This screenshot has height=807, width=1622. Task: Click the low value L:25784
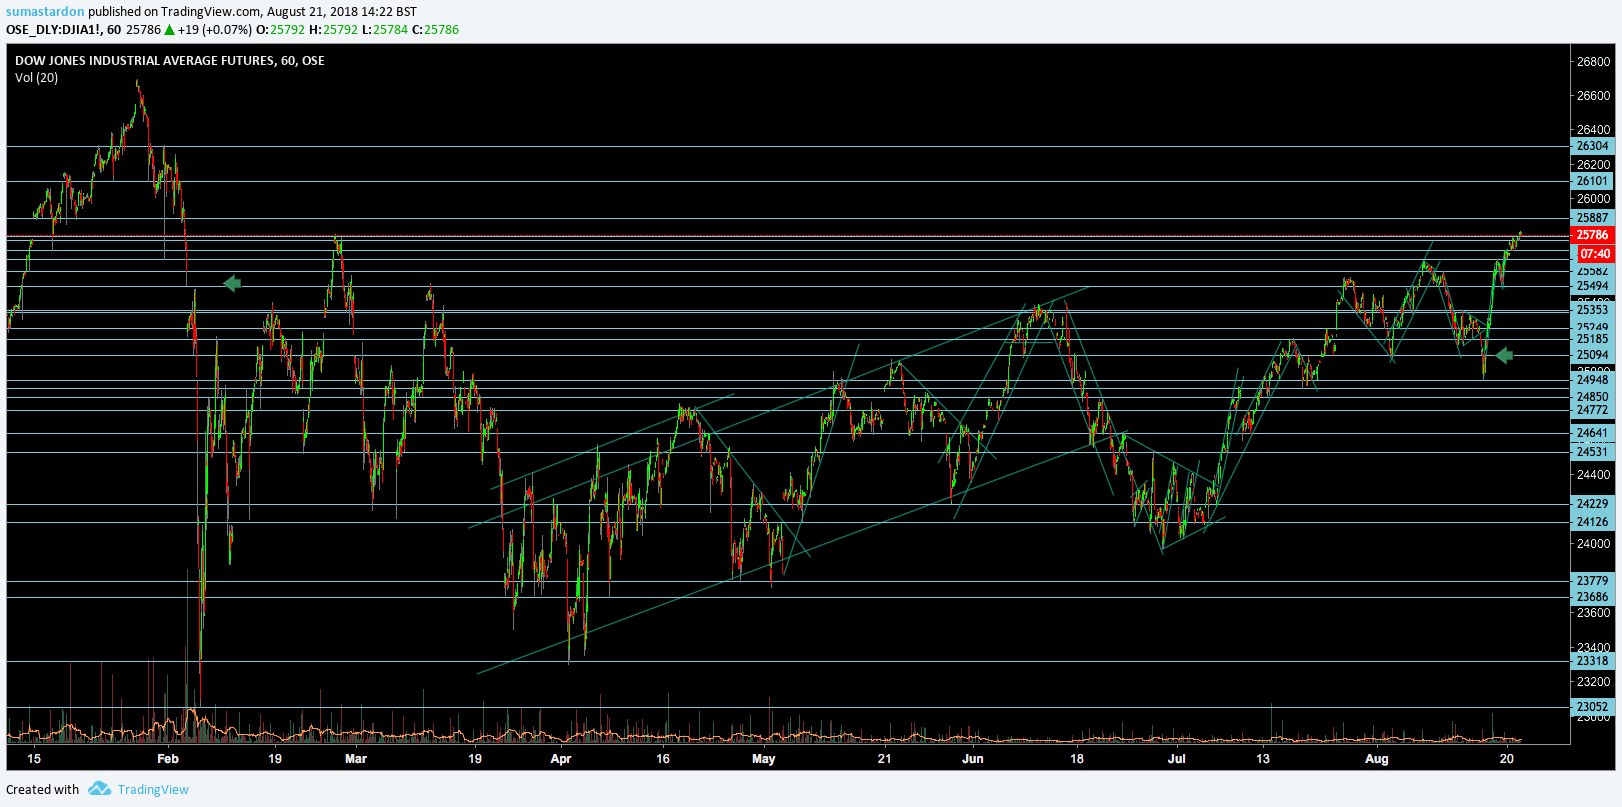(x=385, y=30)
